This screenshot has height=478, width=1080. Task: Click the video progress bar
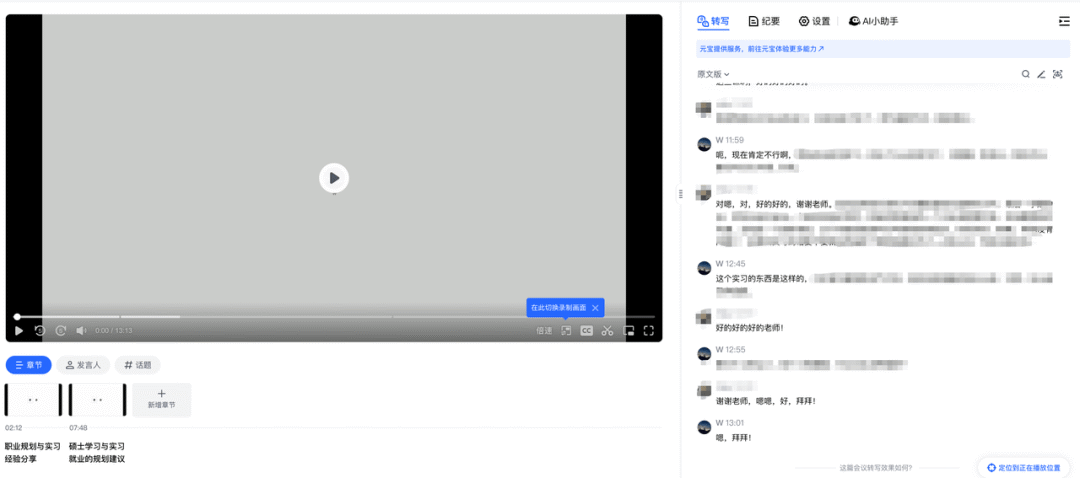click(334, 317)
